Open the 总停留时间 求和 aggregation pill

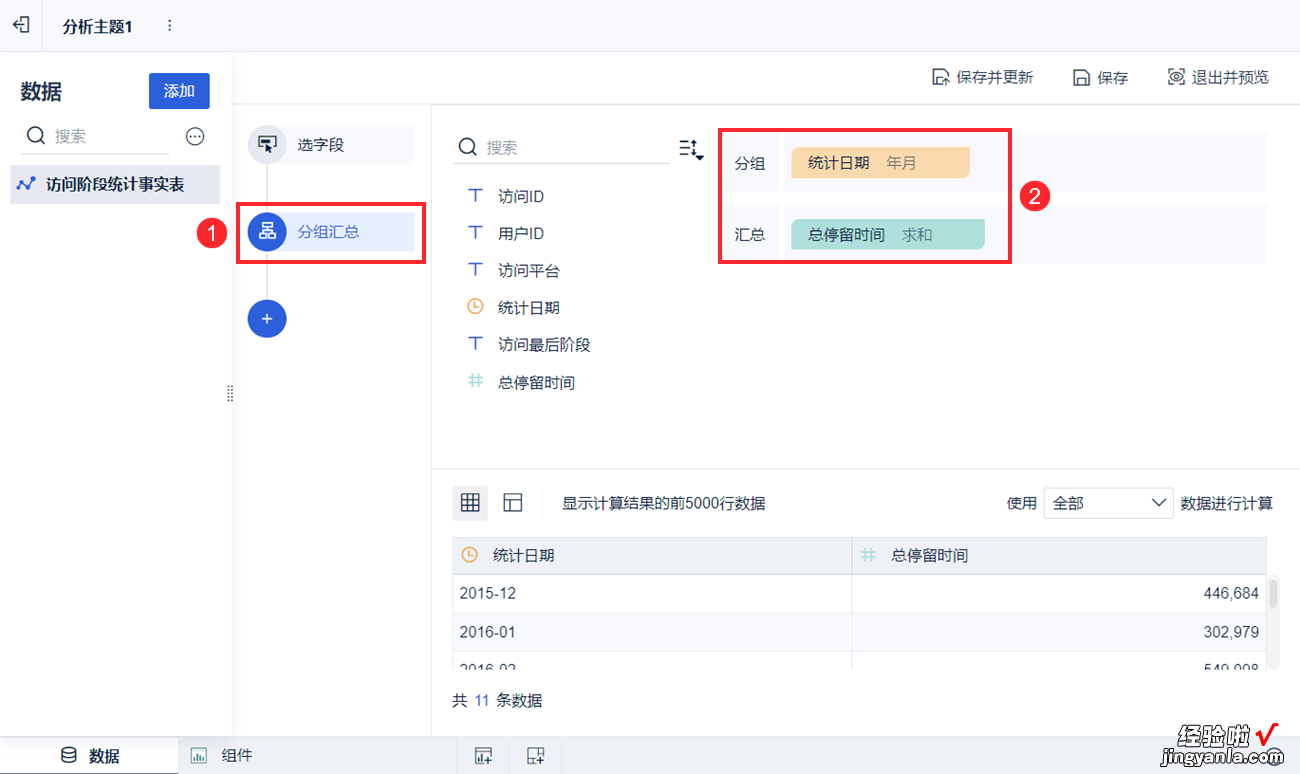tap(888, 235)
